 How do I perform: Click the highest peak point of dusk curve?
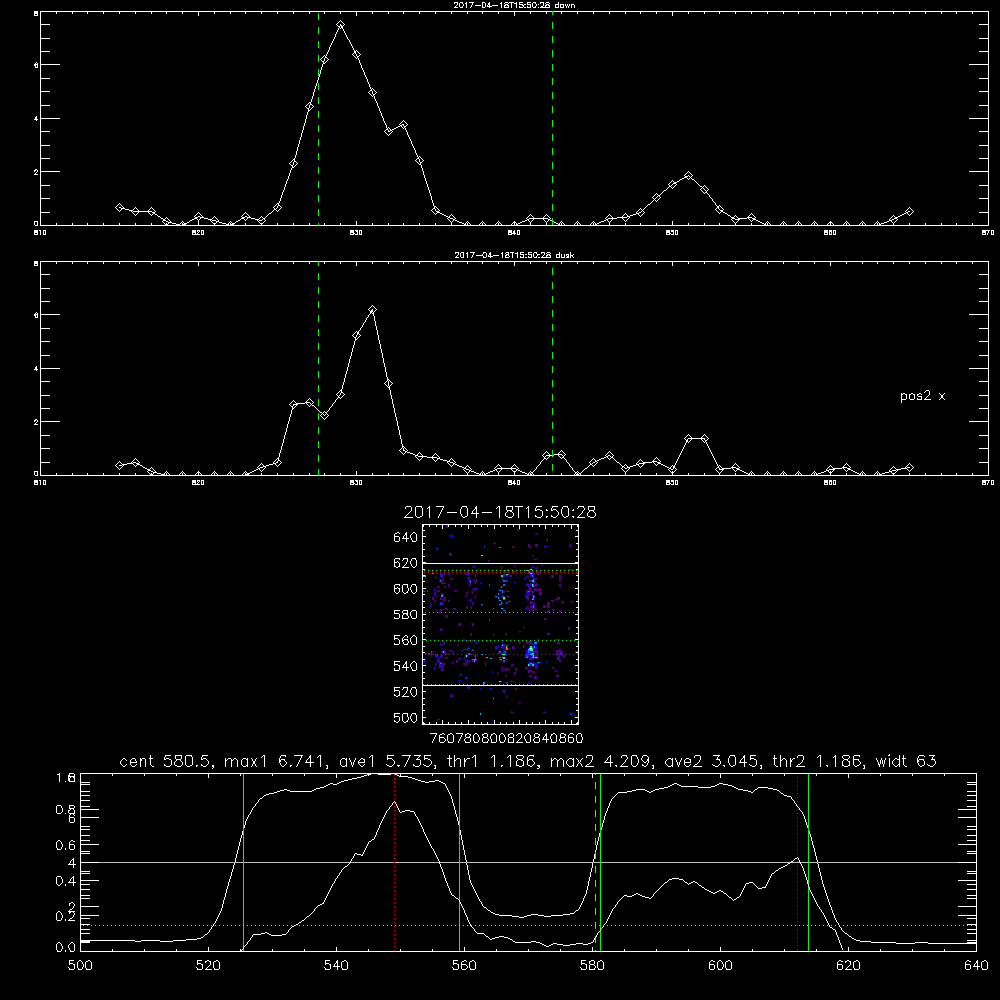[372, 309]
